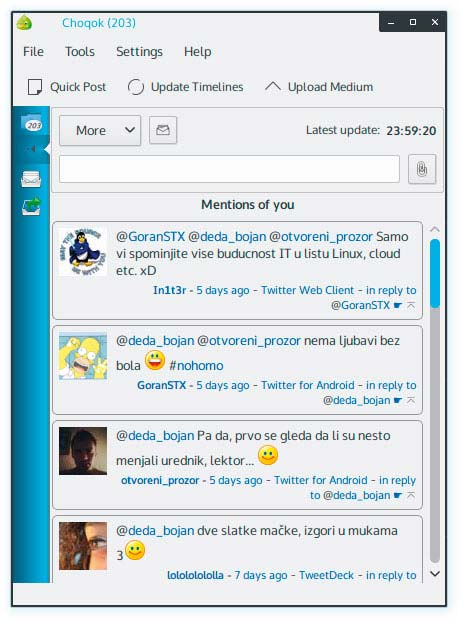
Task: Open lolololololla author link
Action: [x=195, y=575]
